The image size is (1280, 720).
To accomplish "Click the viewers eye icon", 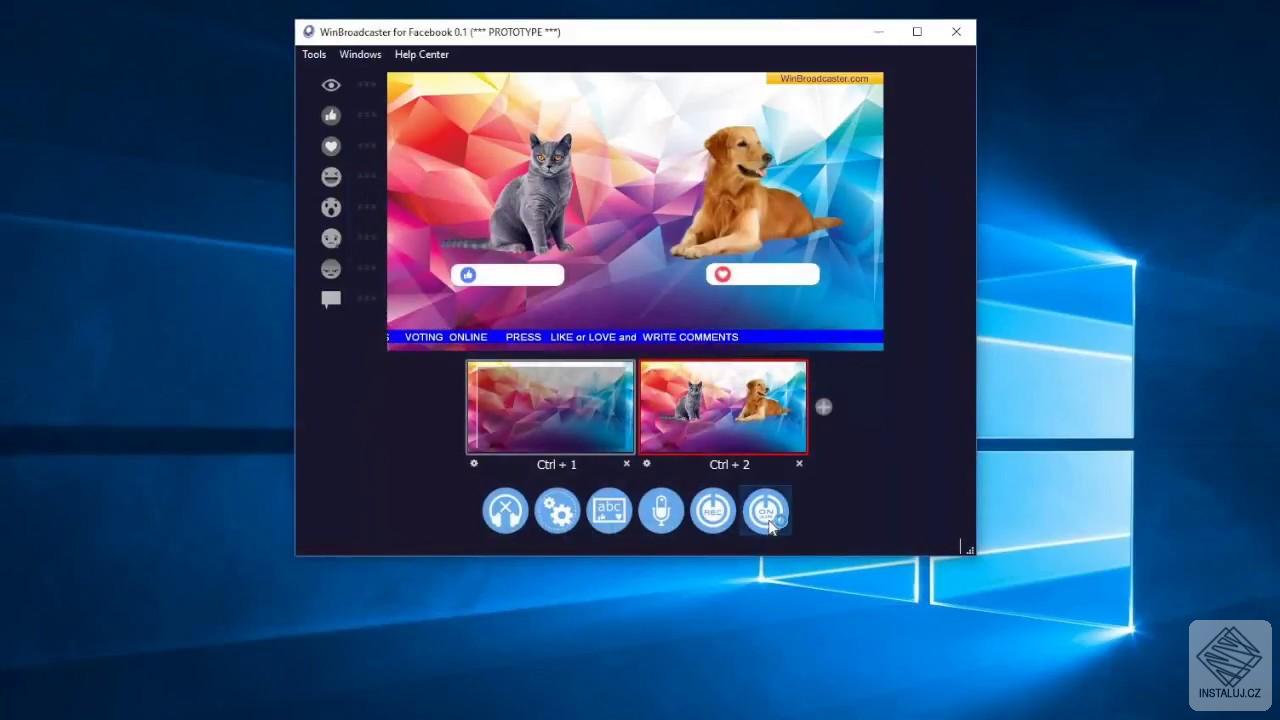I will coord(331,85).
